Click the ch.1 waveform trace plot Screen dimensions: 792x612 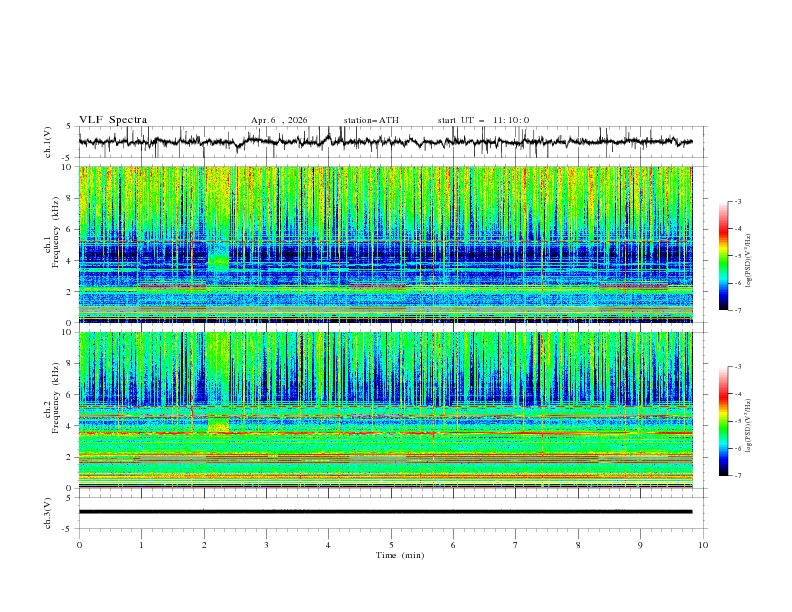coord(385,142)
